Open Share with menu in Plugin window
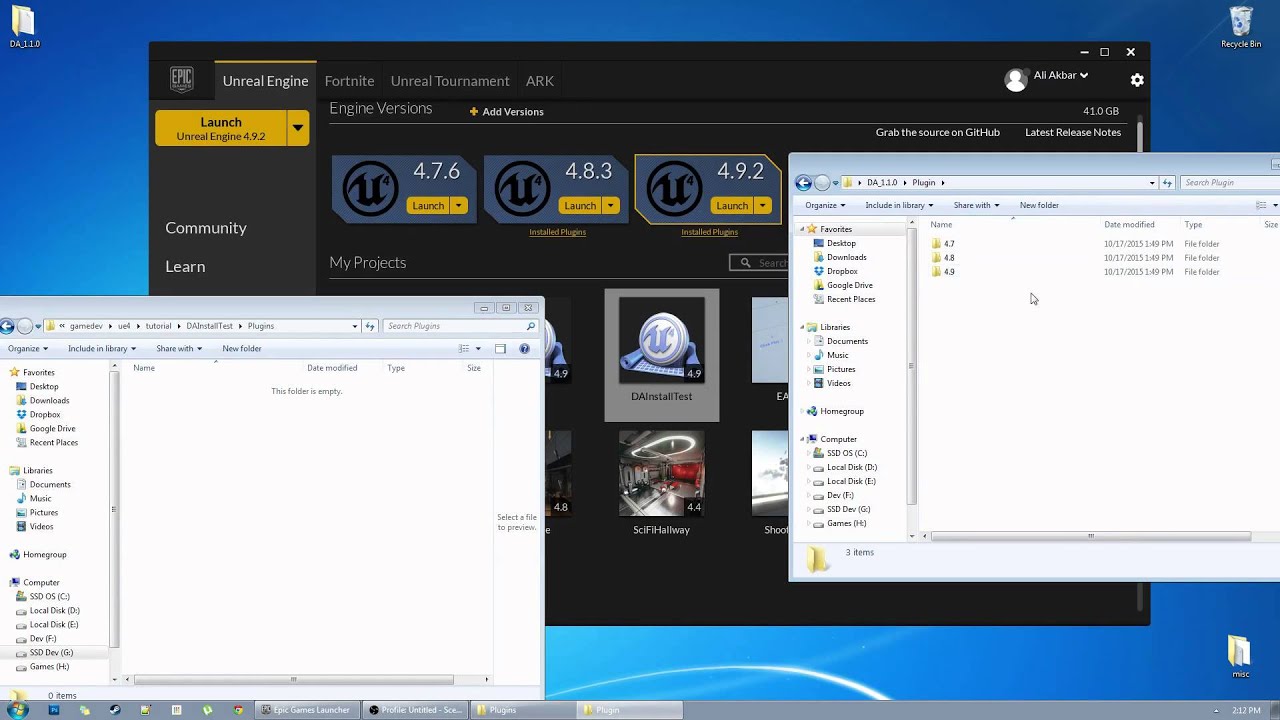This screenshot has height=720, width=1280. tap(976, 206)
